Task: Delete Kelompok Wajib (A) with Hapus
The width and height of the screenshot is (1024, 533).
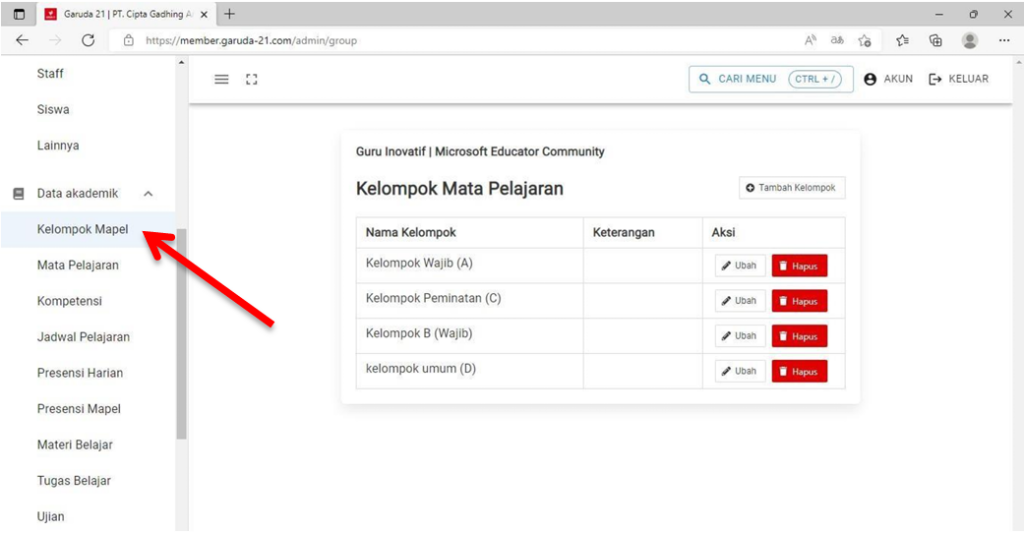Action: click(799, 266)
